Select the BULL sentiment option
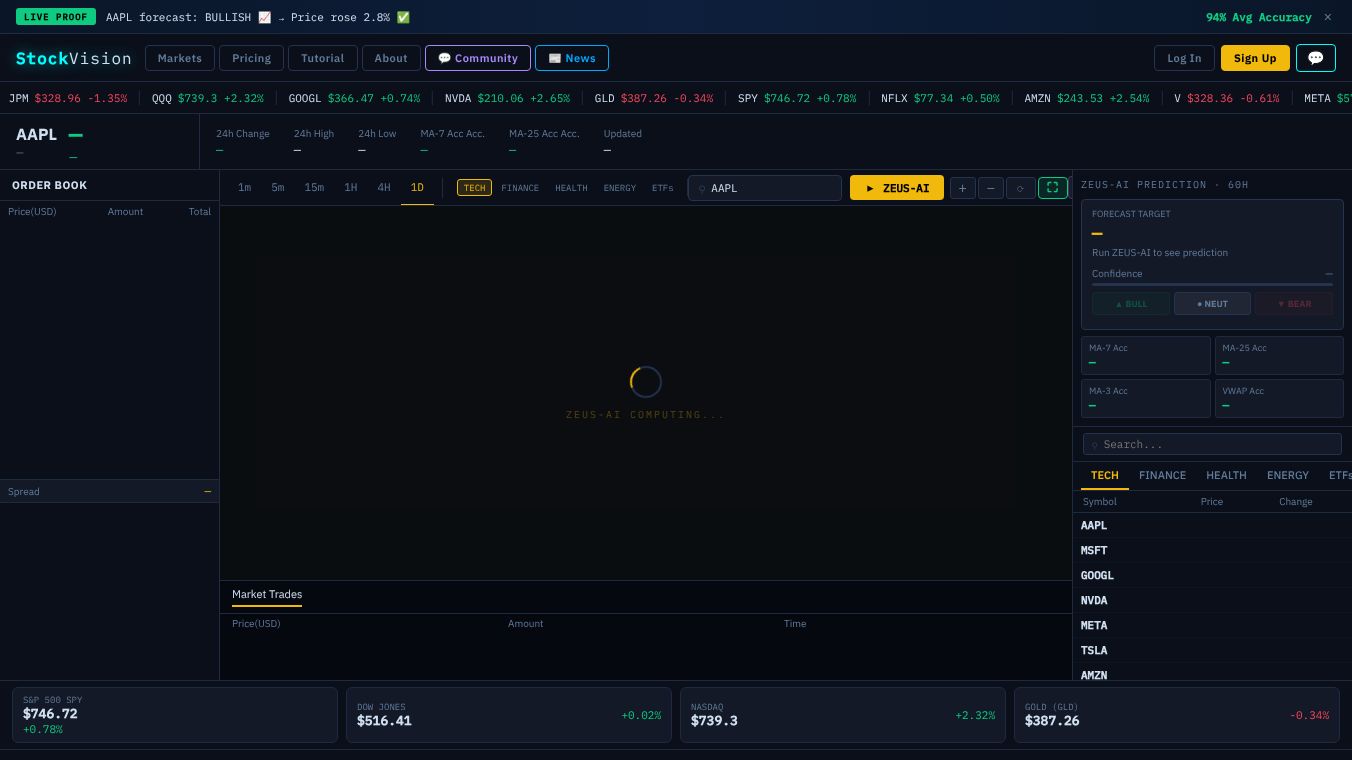 [x=1131, y=304]
